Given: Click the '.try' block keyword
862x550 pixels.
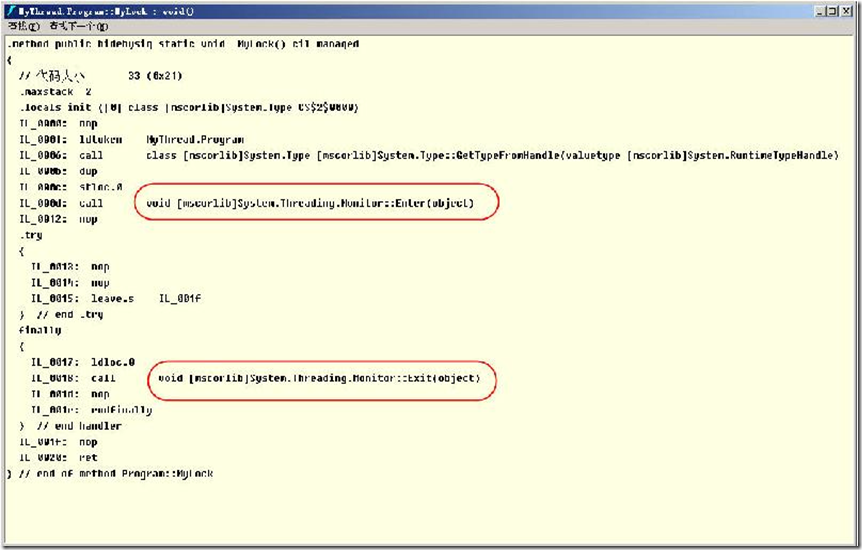Looking at the screenshot, I should pos(31,235).
